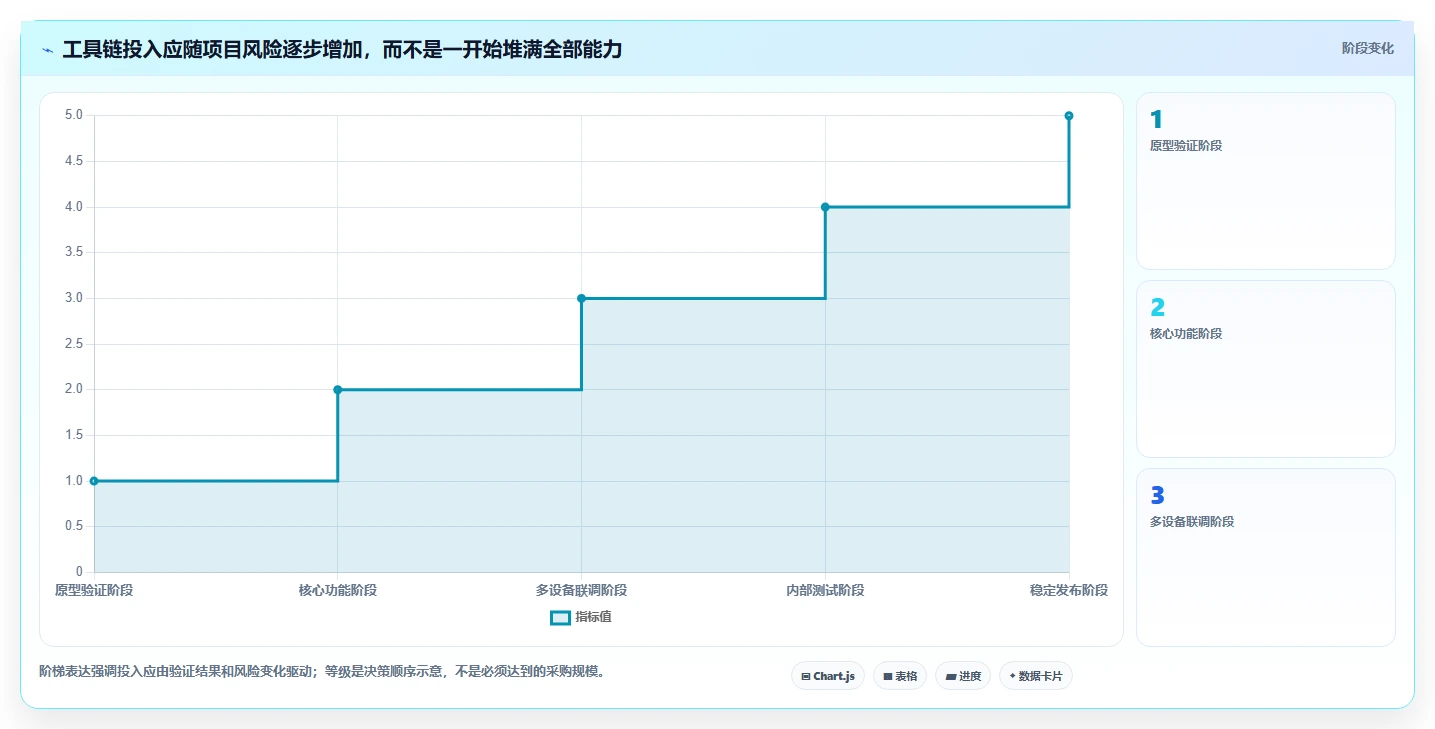Click the footnote starting with 阶梯表达强调

point(321,671)
